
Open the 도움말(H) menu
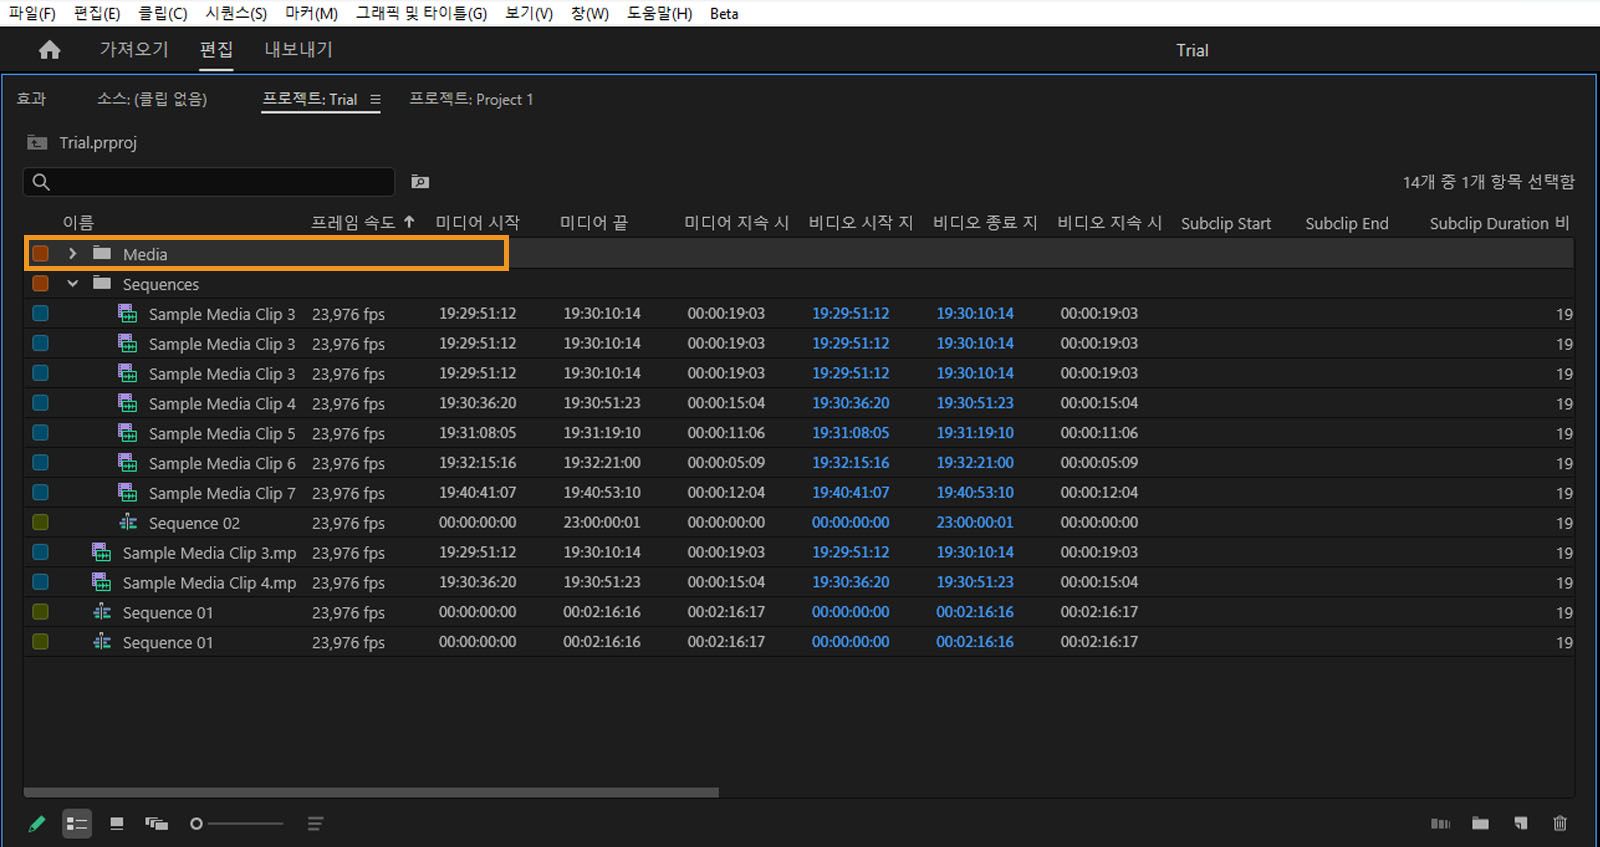point(659,13)
